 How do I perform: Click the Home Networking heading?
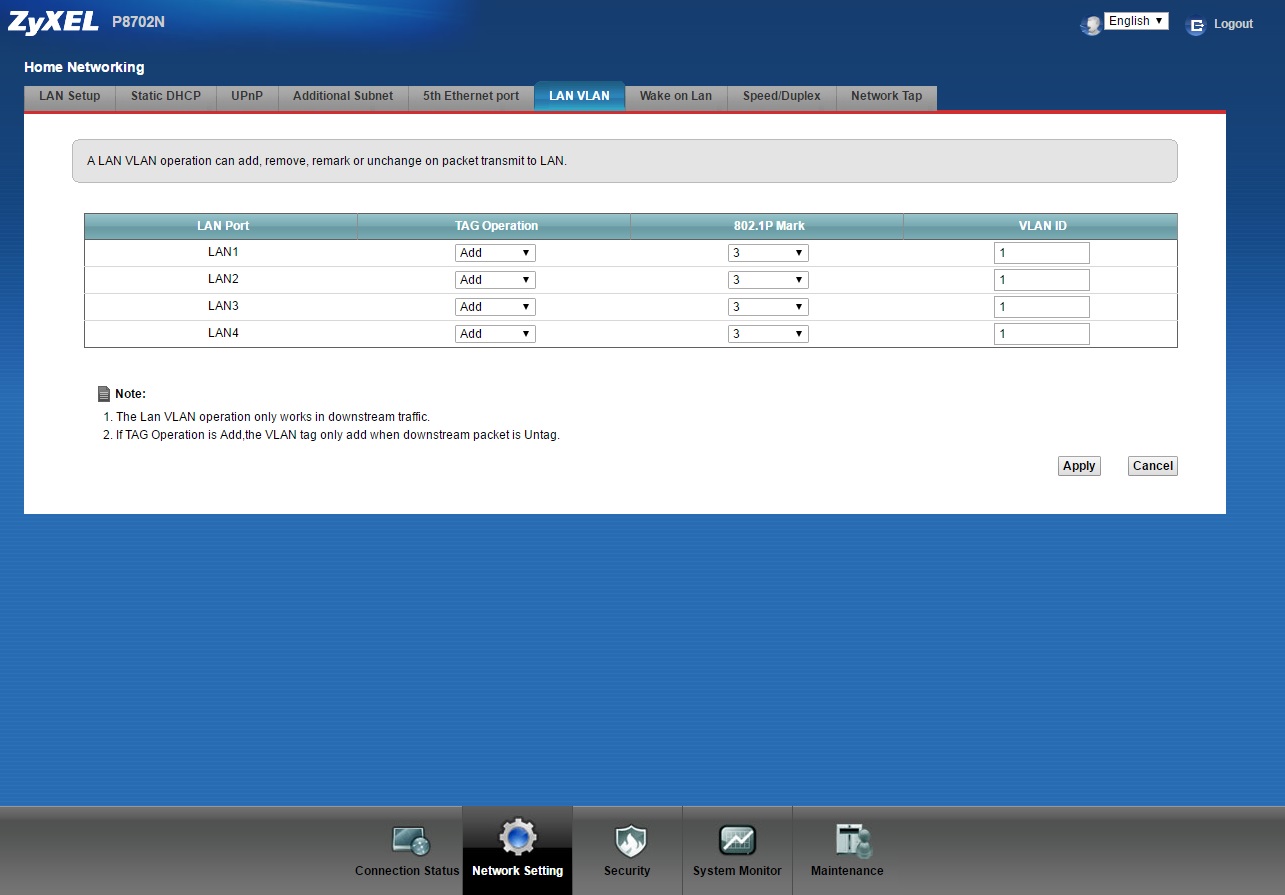[84, 67]
